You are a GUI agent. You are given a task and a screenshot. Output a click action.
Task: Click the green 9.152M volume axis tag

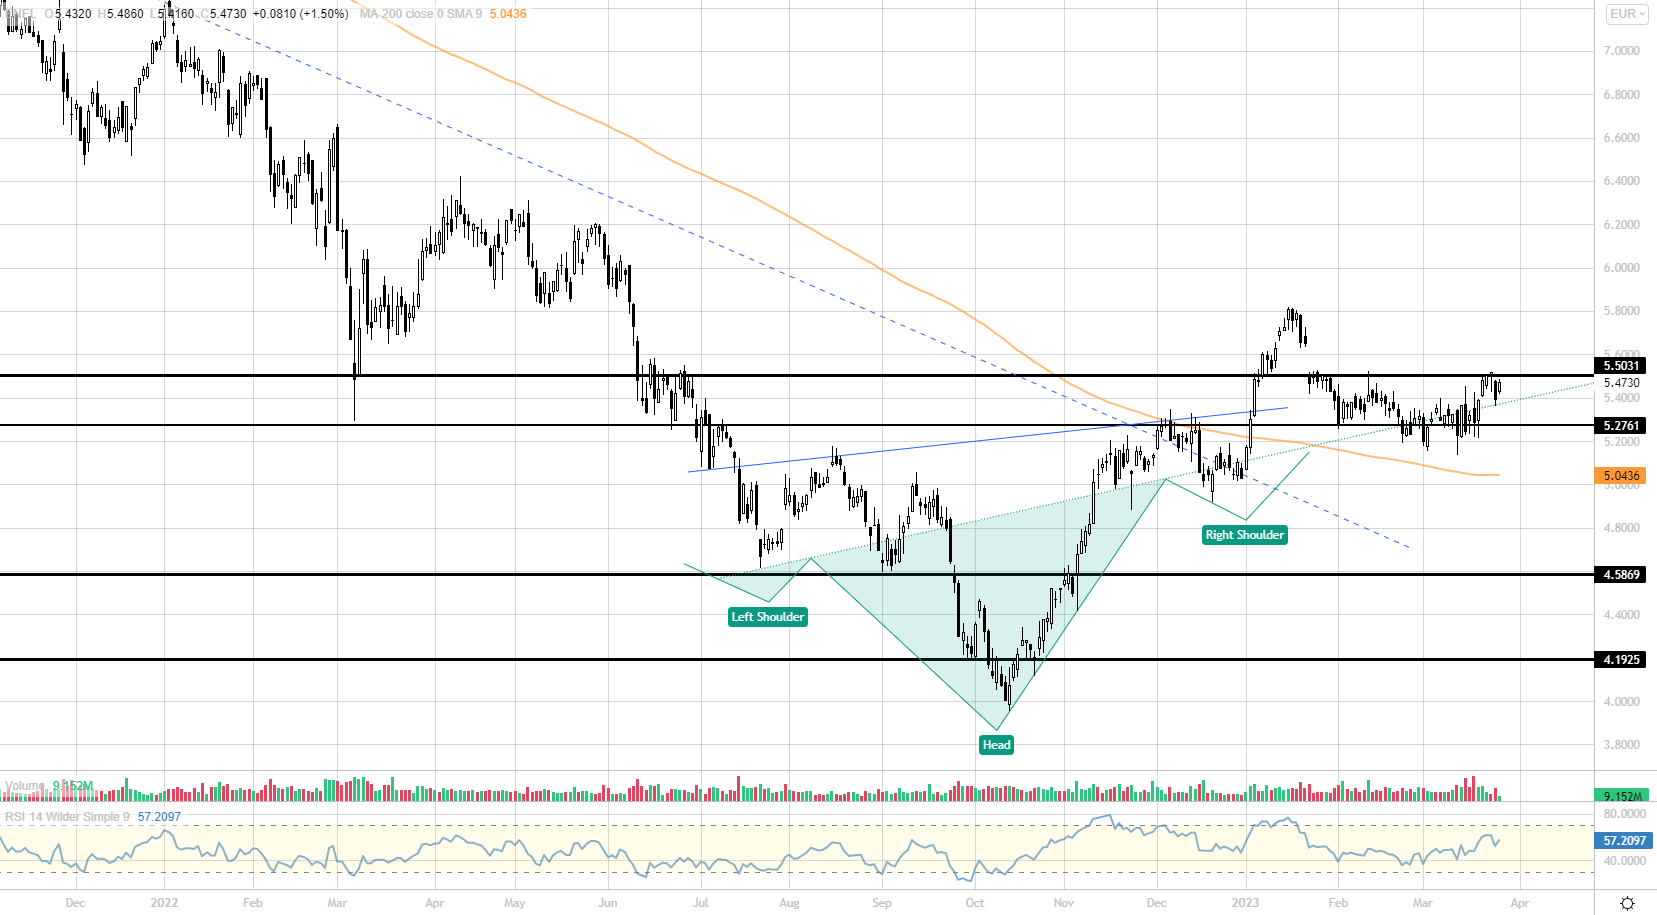click(1621, 796)
